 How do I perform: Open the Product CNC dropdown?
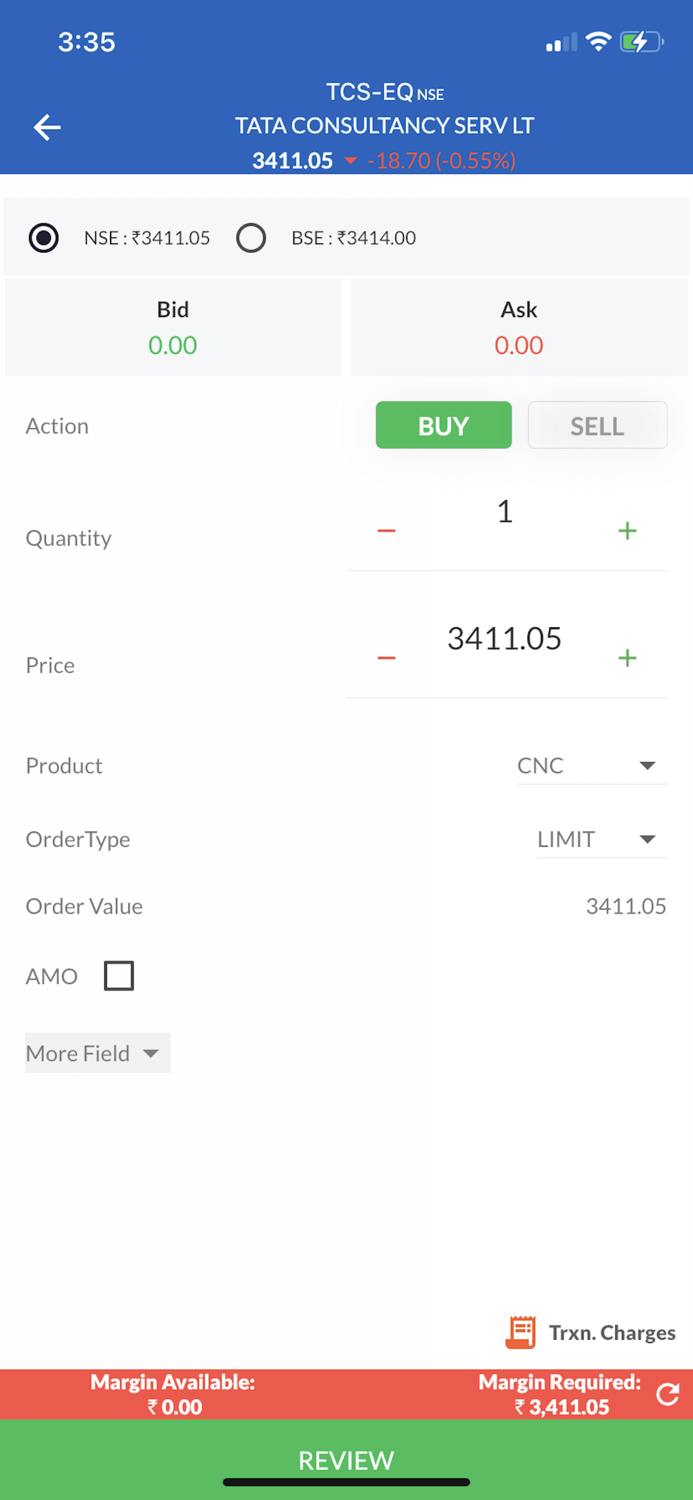(x=591, y=765)
